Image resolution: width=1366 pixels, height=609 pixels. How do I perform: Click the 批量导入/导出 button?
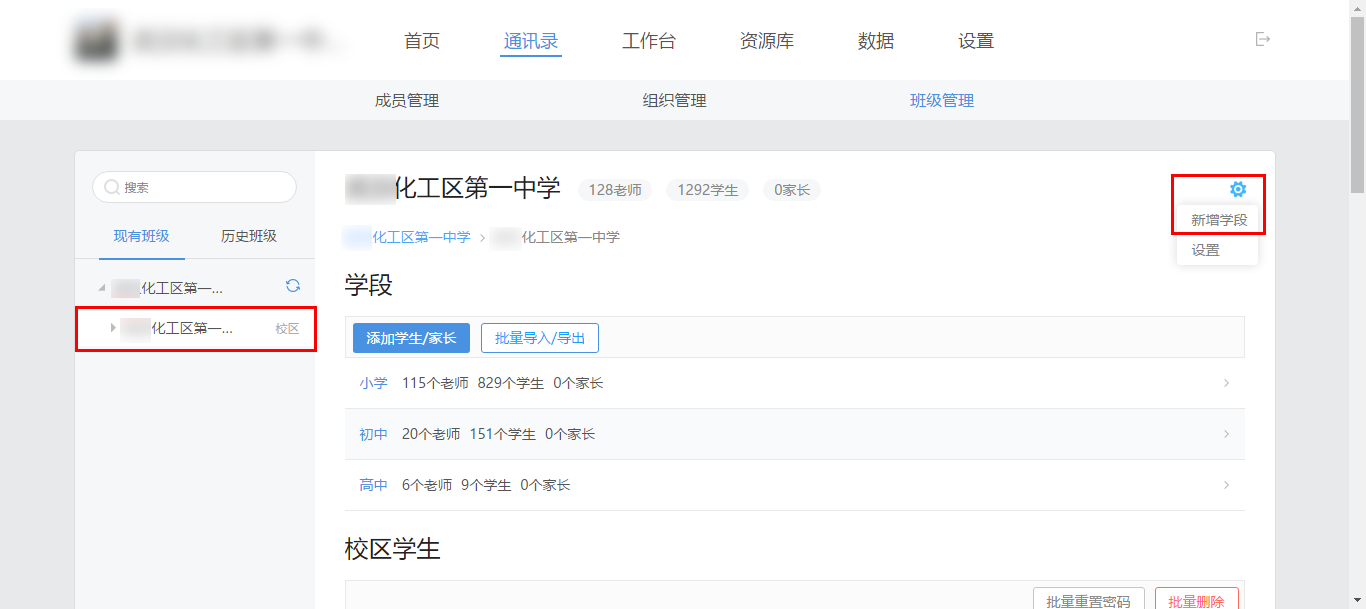coord(540,338)
